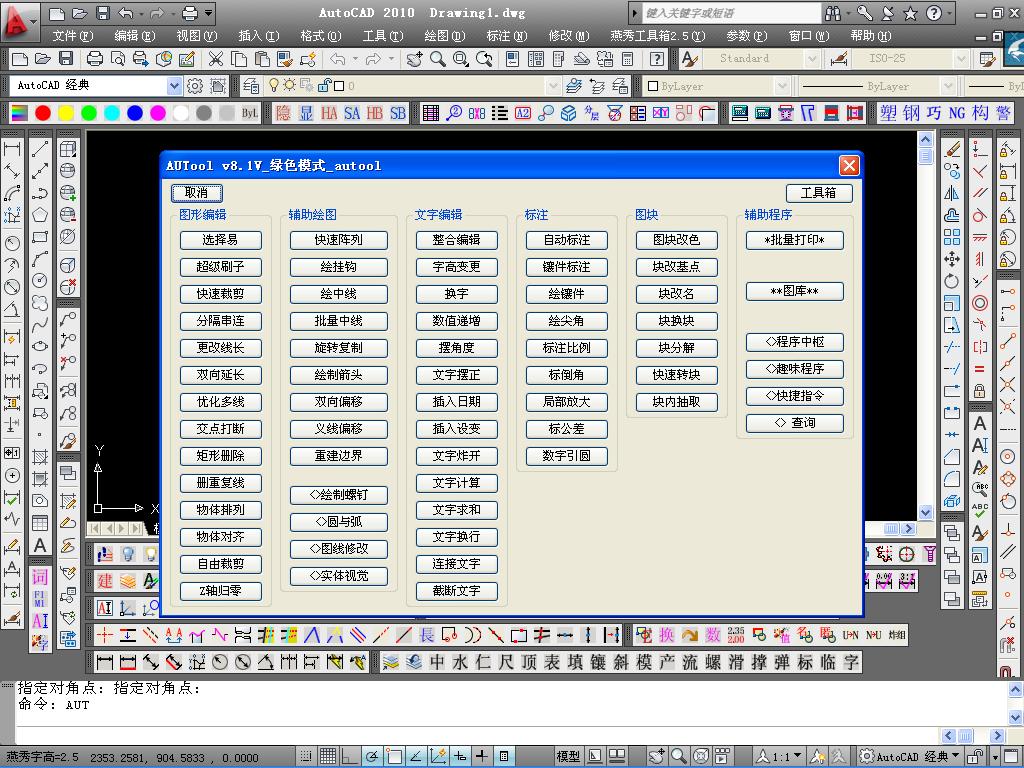Open the layer list dropdown
The width and height of the screenshot is (1024, 768).
point(552,86)
